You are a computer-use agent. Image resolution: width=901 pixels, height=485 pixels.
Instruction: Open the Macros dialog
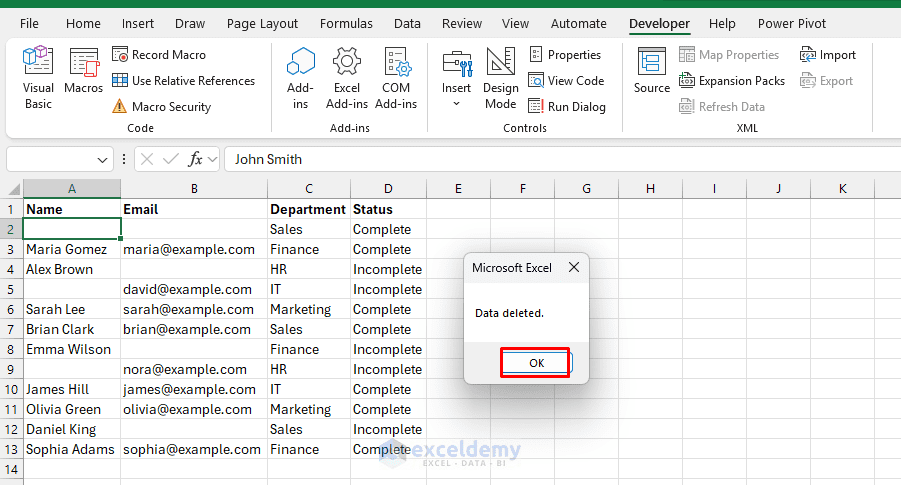tap(83, 70)
